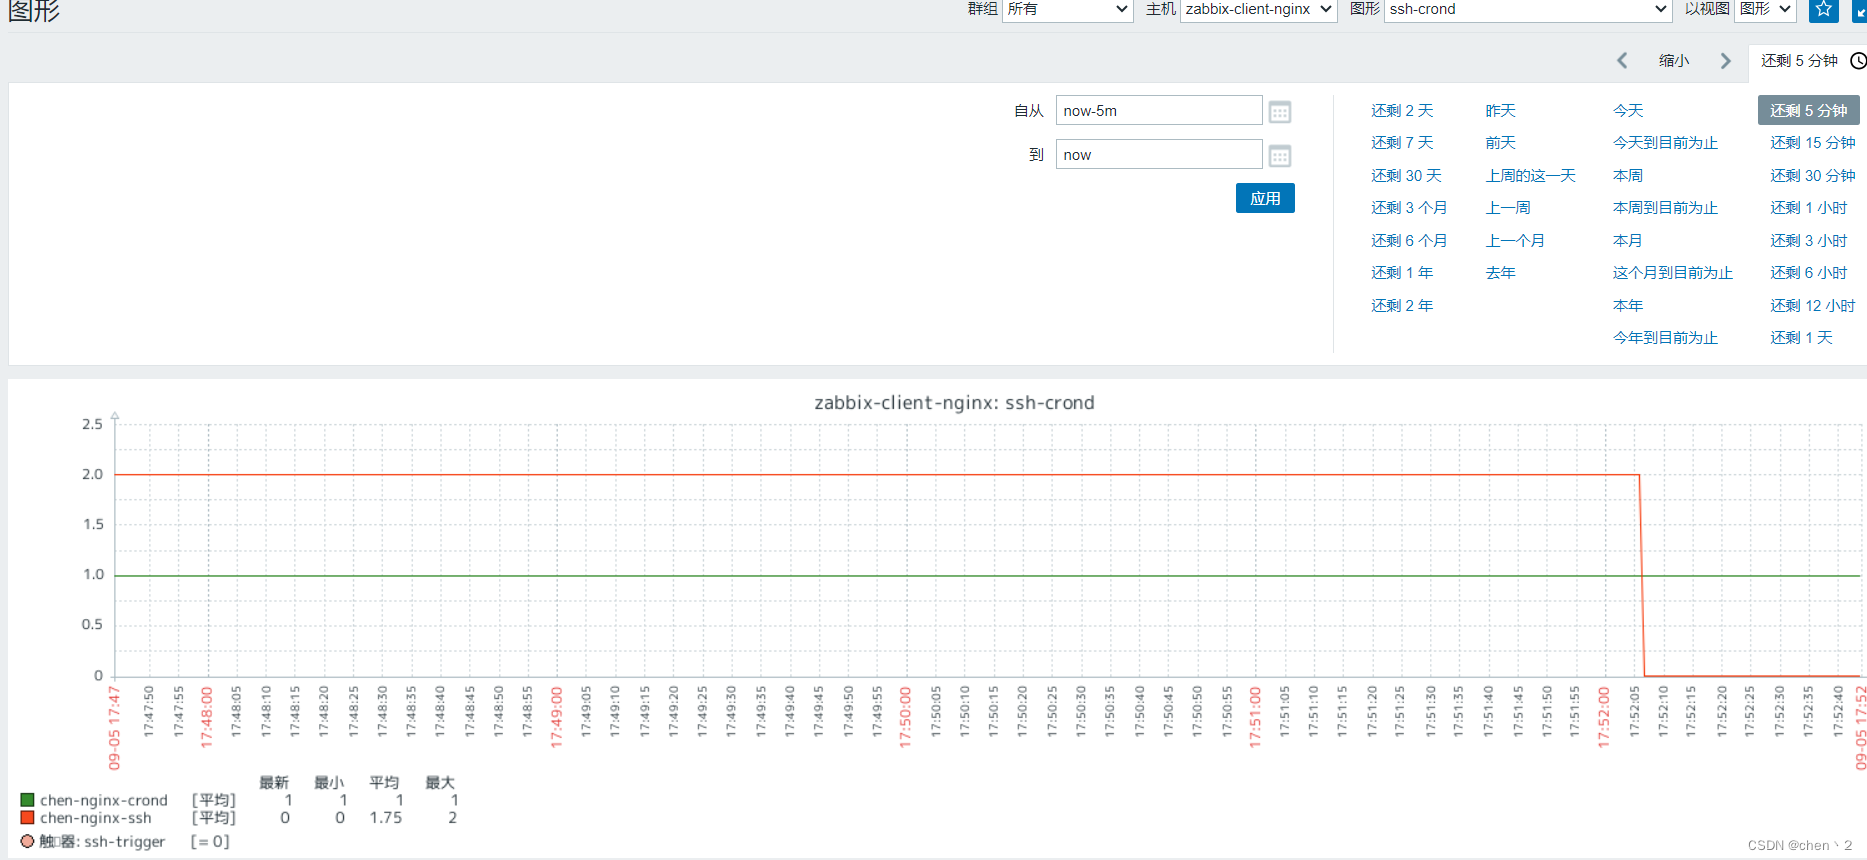1867x860 pixels.
Task: Select 还剩 2 年 time range
Action: tap(1402, 306)
